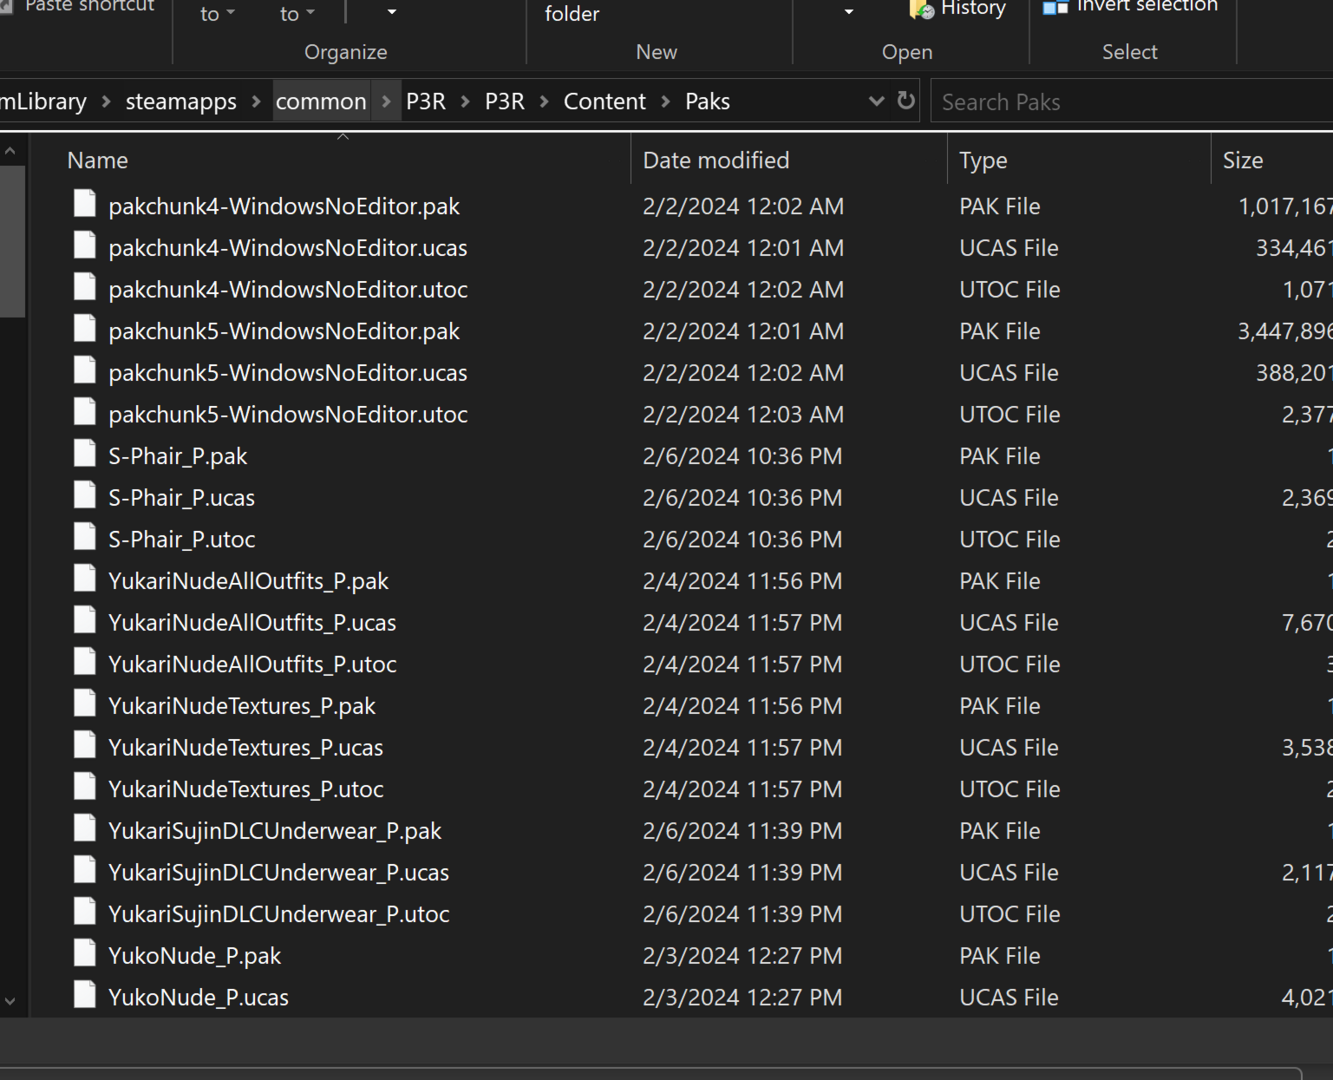This screenshot has width=1333, height=1080.
Task: Select file icon for YukariNudeTextures_P.utoc
Action: (85, 788)
